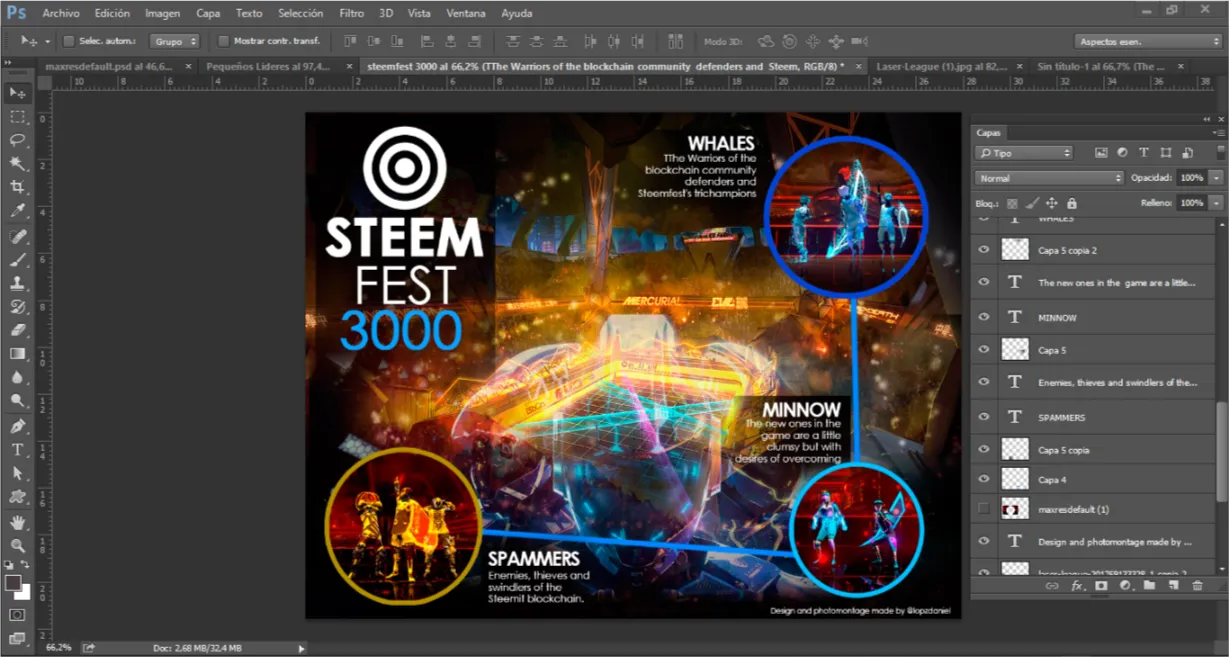
Task: Hide the Capa 4 layer
Action: pos(984,480)
